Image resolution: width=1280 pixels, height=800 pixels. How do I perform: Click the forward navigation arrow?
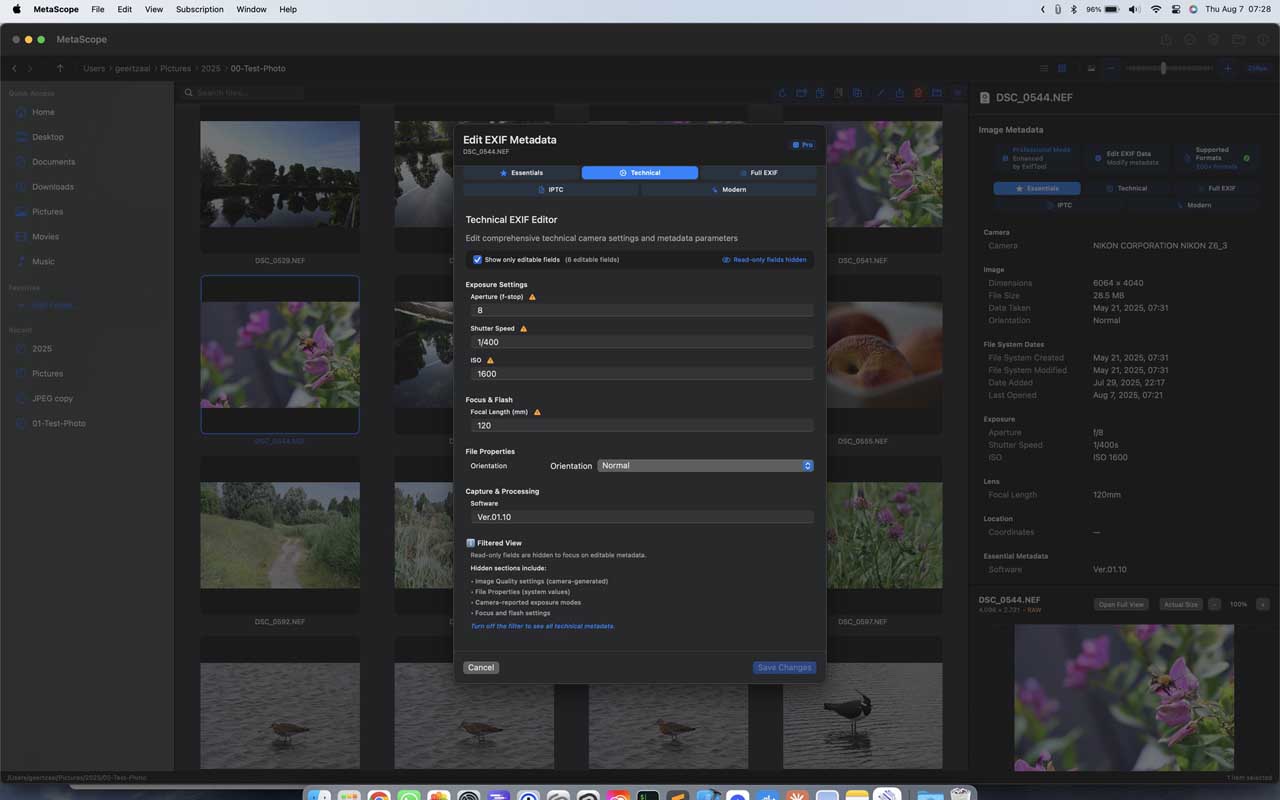30,69
